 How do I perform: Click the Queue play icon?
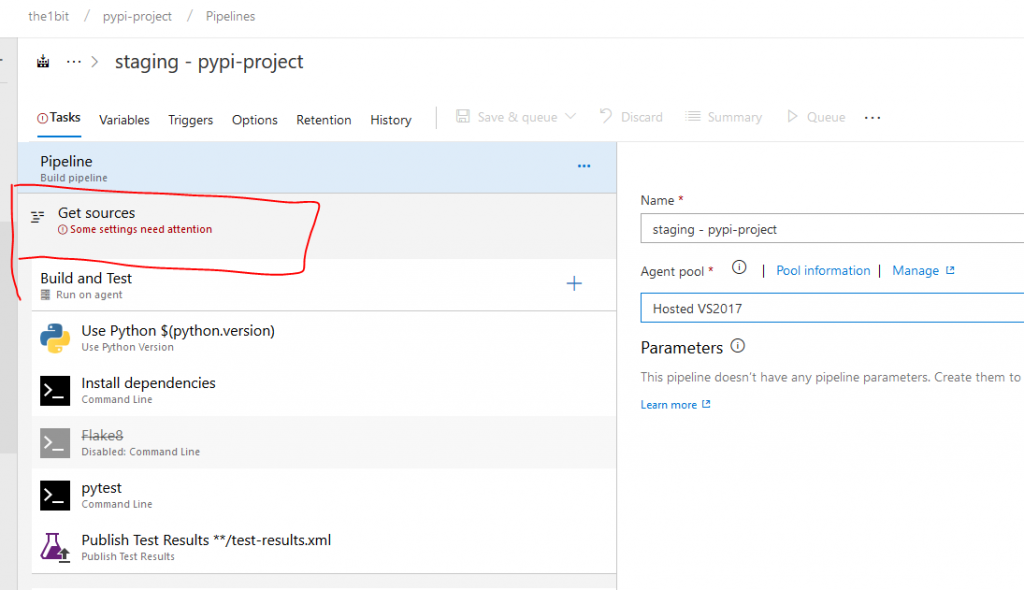(x=792, y=116)
